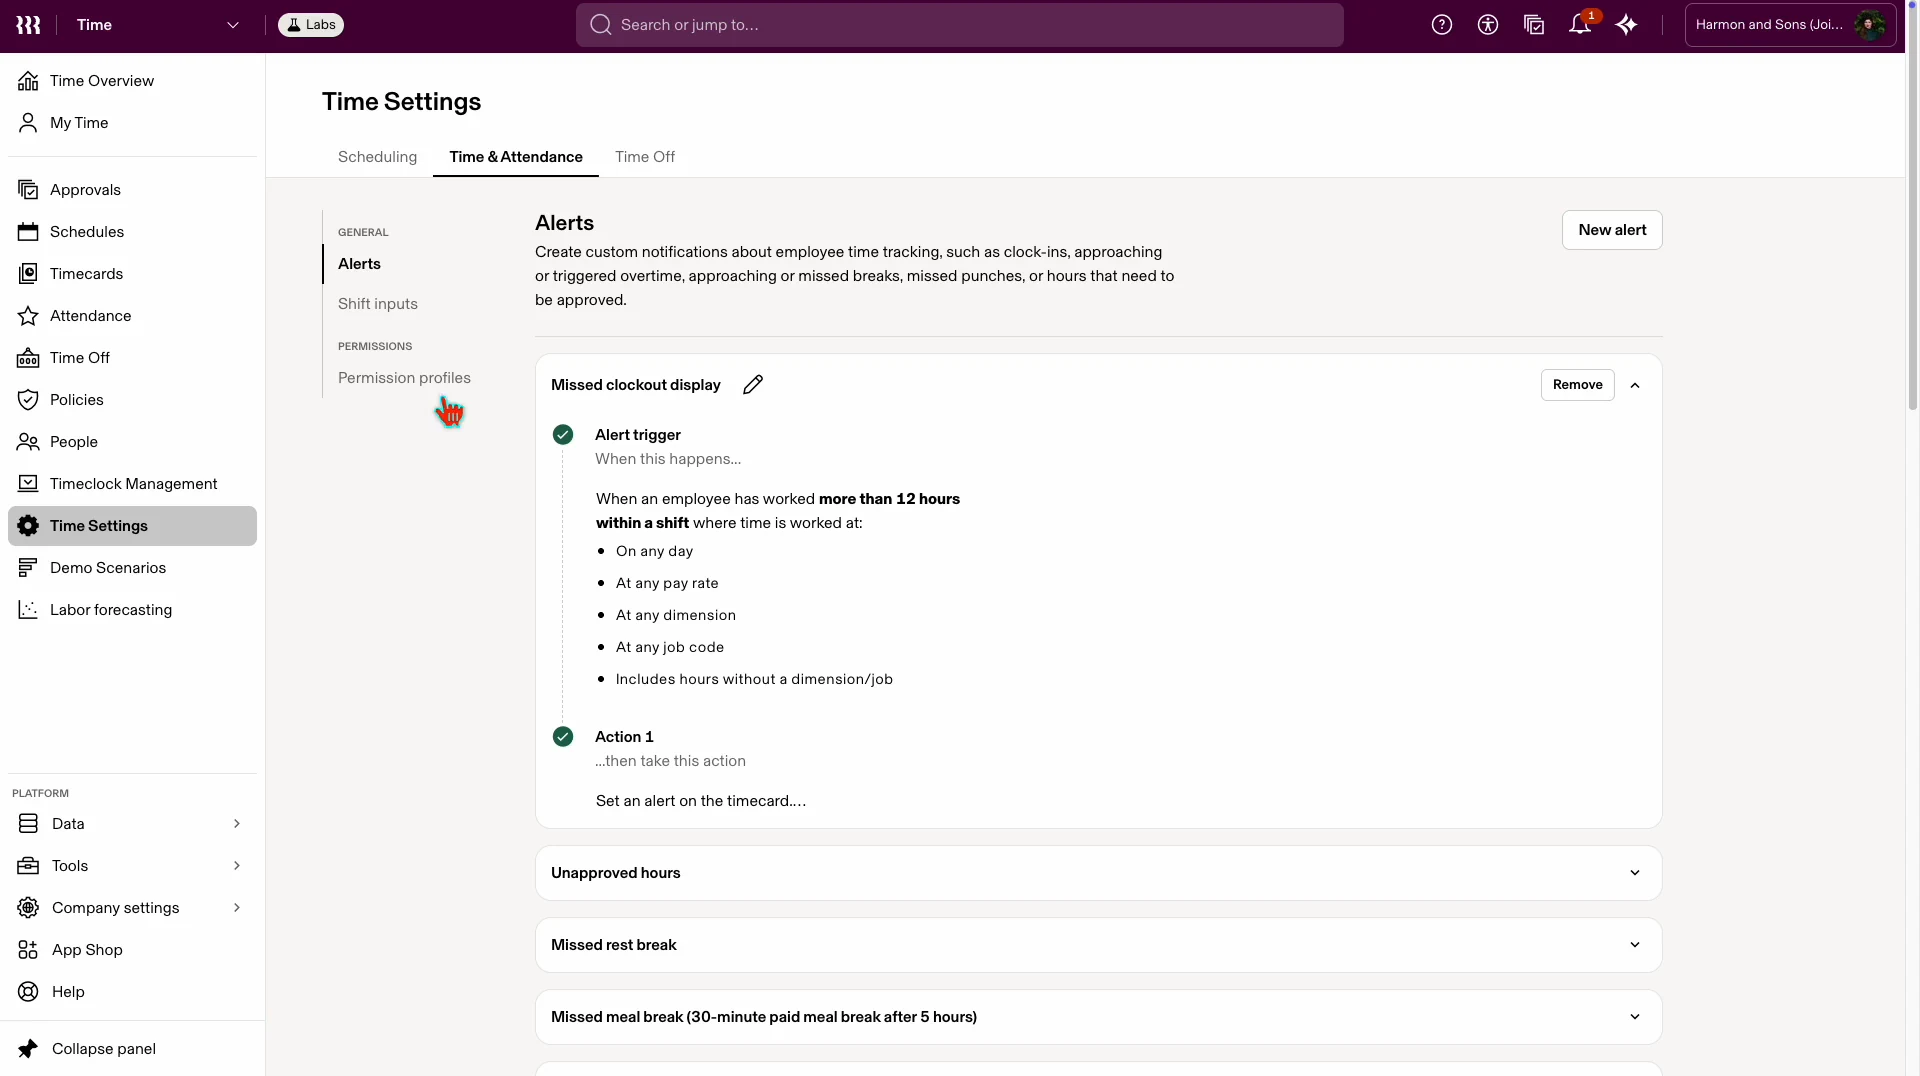The height and width of the screenshot is (1076, 1920).
Task: Open My Time page
Action: [x=132, y=123]
